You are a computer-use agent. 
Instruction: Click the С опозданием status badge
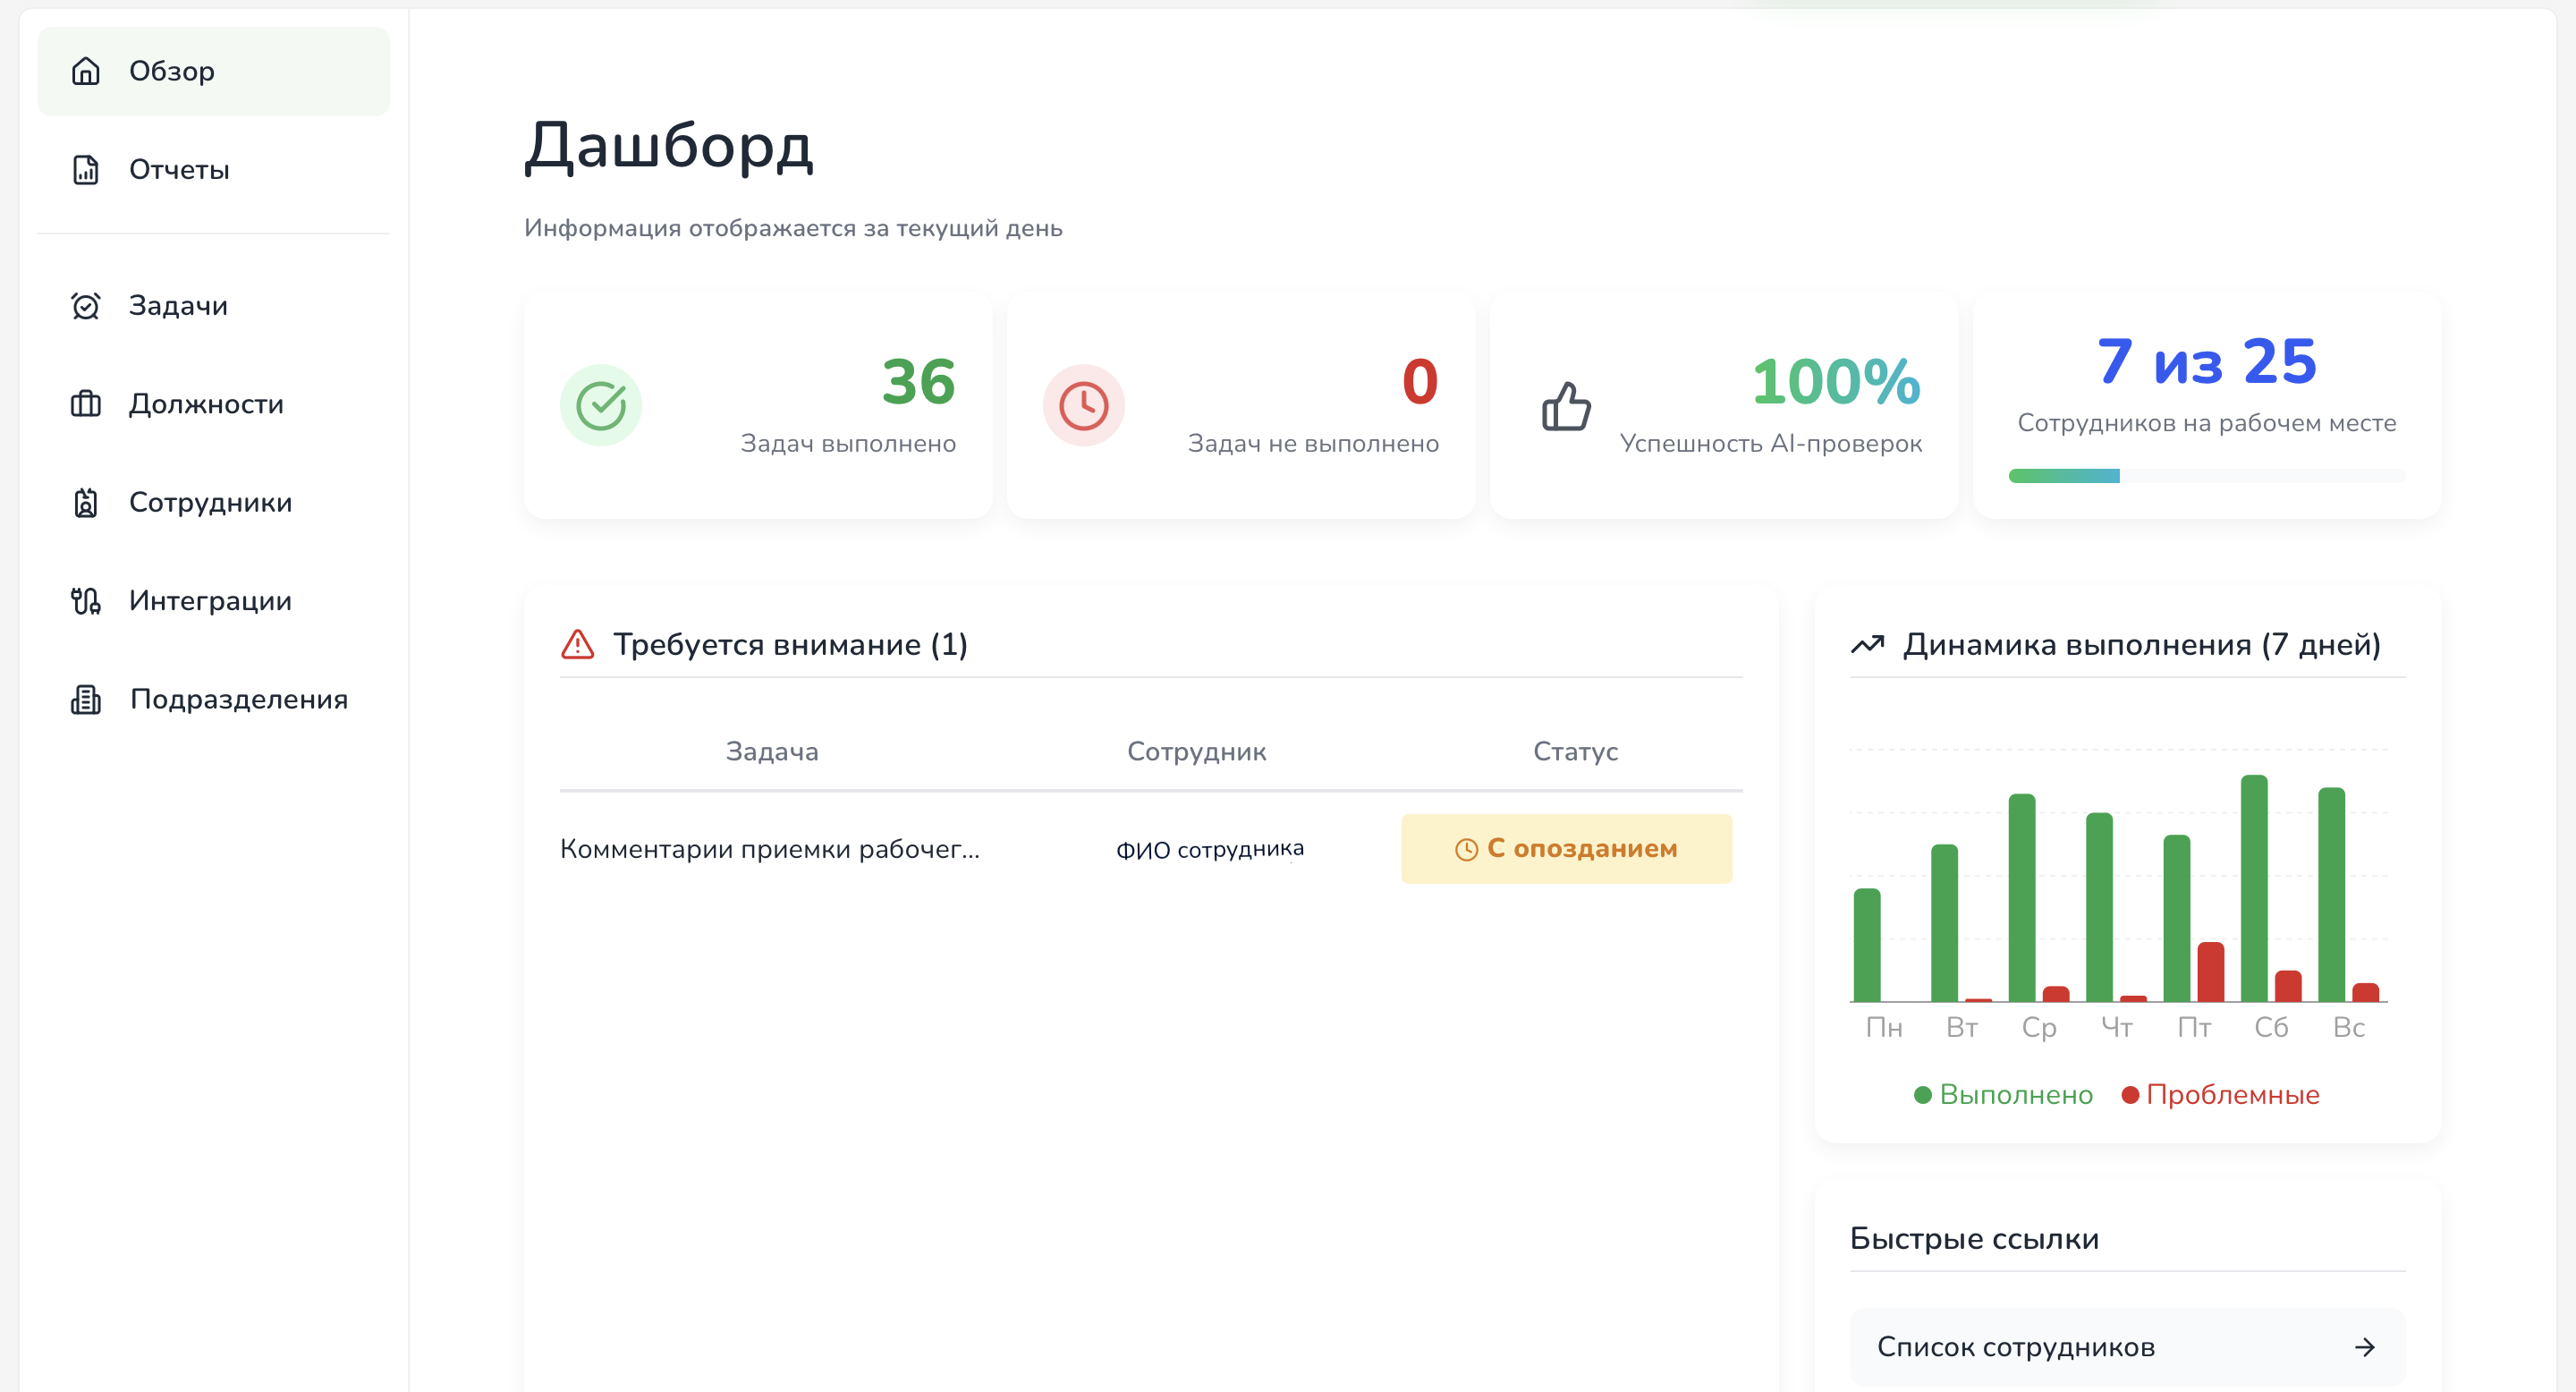point(1566,849)
